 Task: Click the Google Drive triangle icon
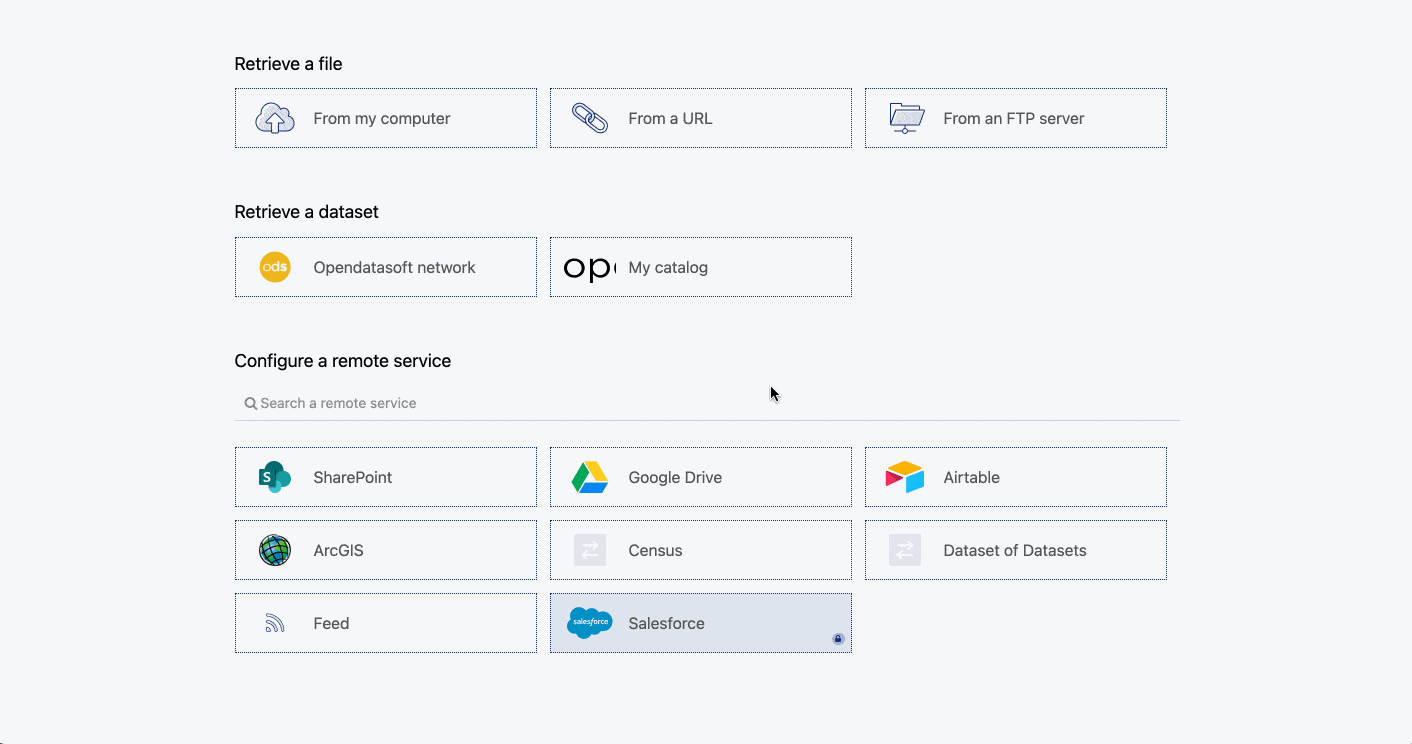point(590,477)
